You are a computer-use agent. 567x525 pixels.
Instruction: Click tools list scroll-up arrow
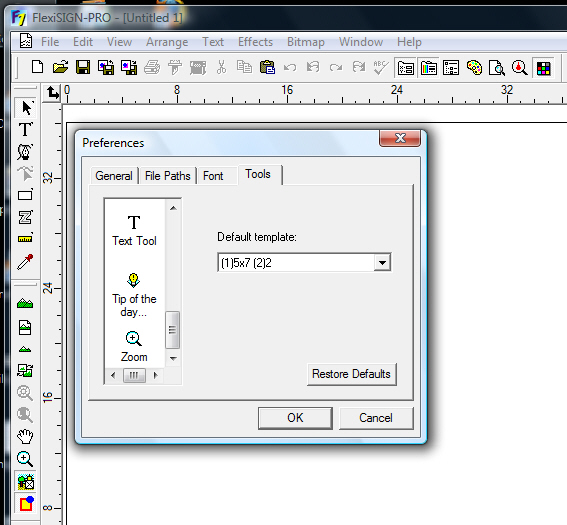point(173,208)
